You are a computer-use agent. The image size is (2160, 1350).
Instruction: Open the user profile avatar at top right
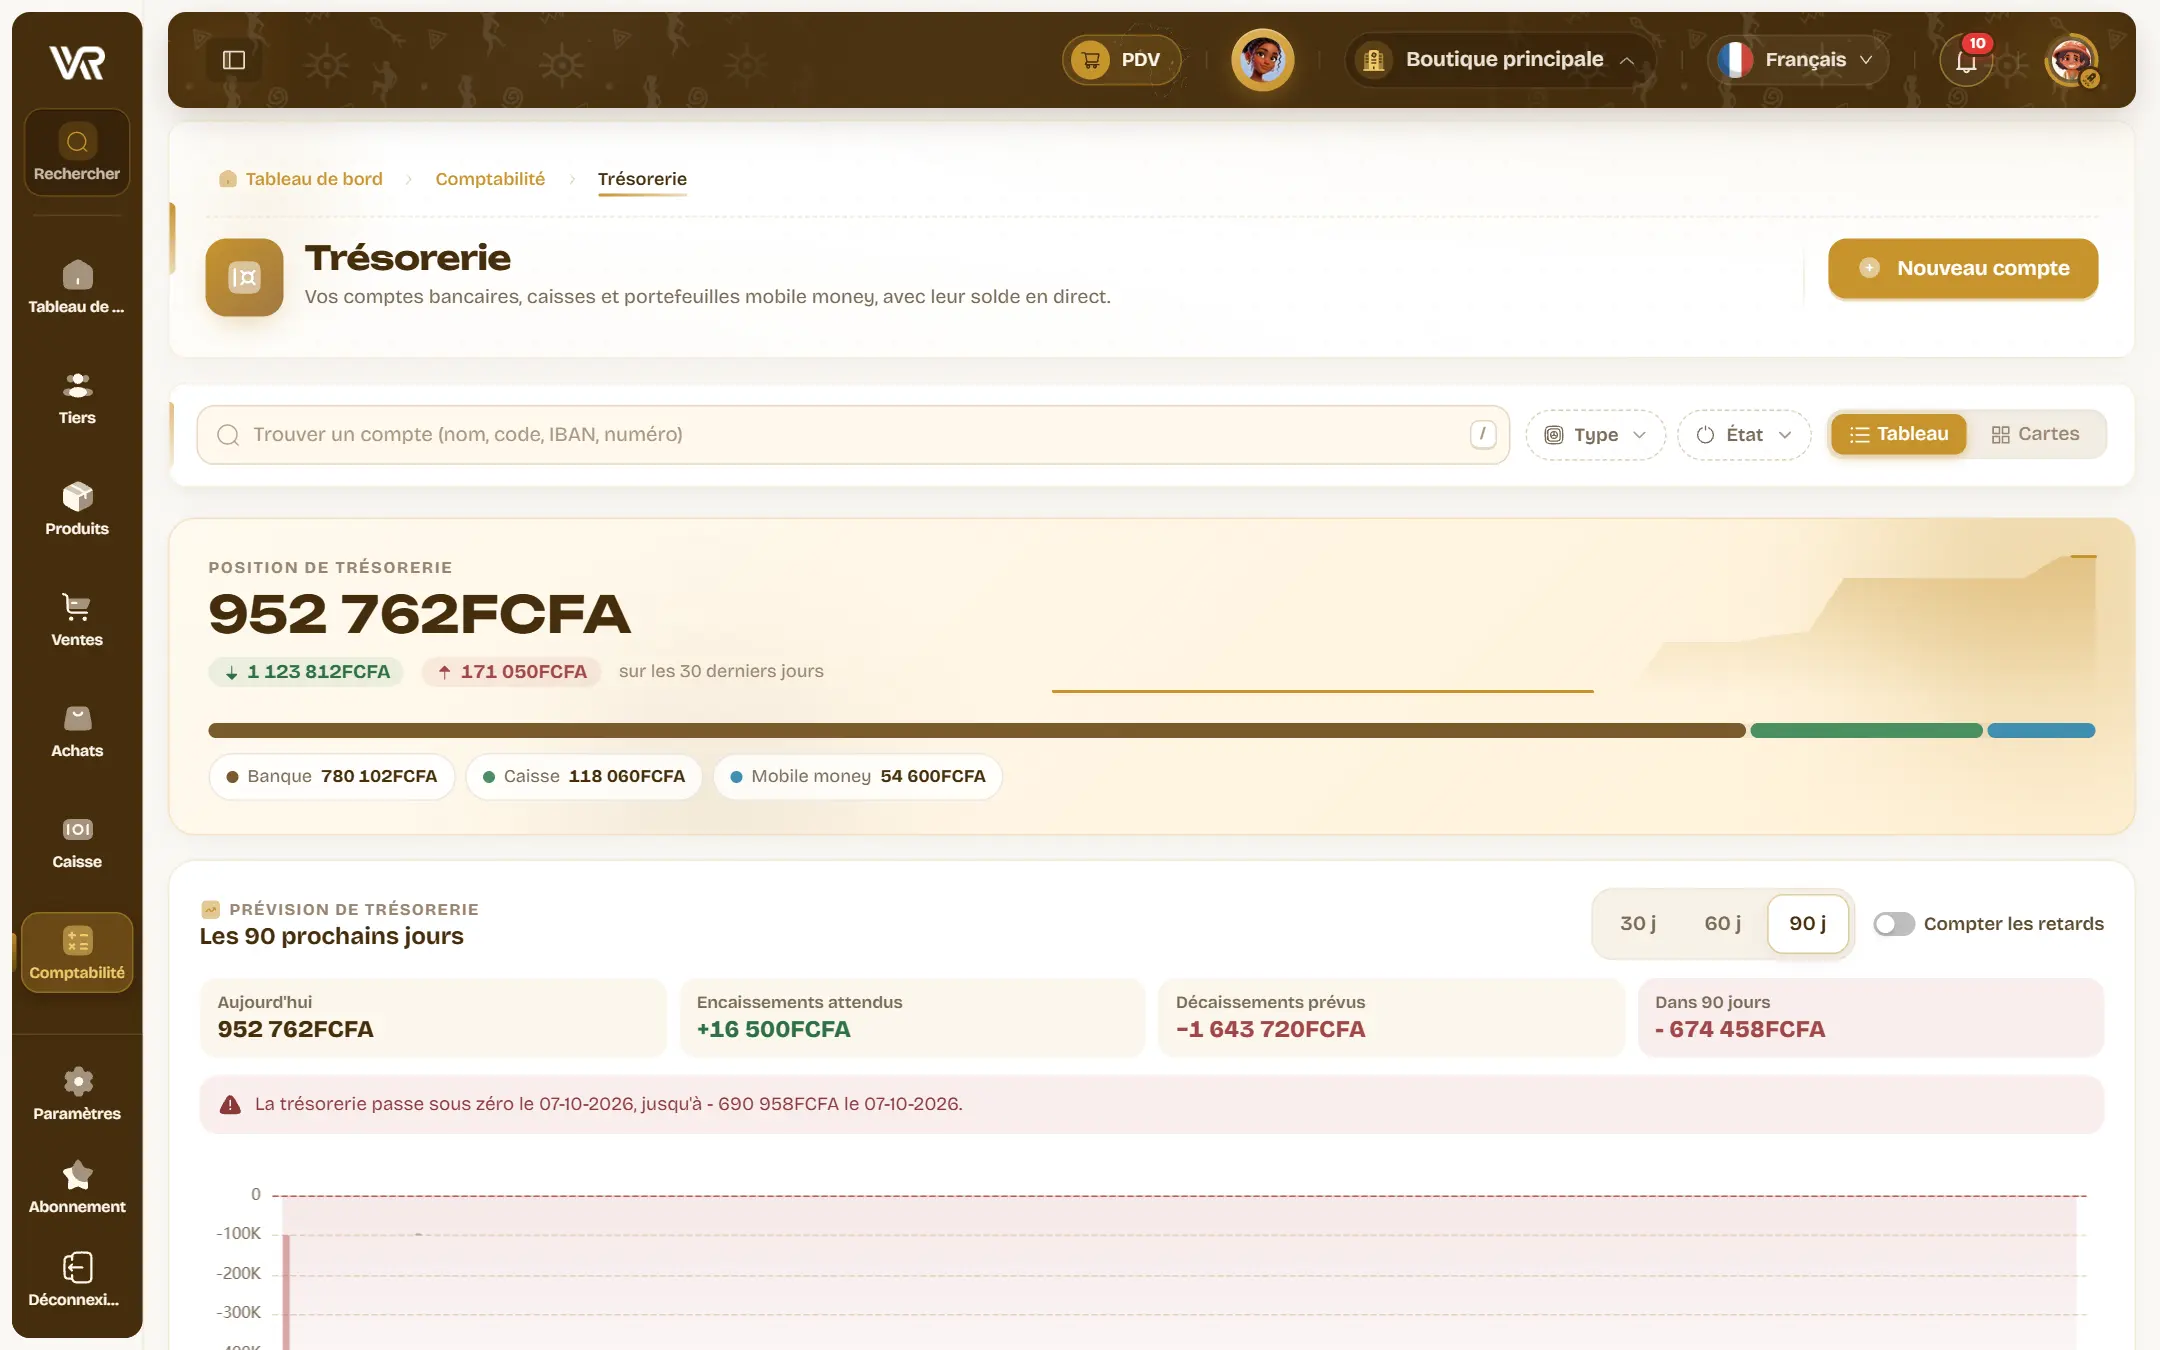click(2072, 60)
